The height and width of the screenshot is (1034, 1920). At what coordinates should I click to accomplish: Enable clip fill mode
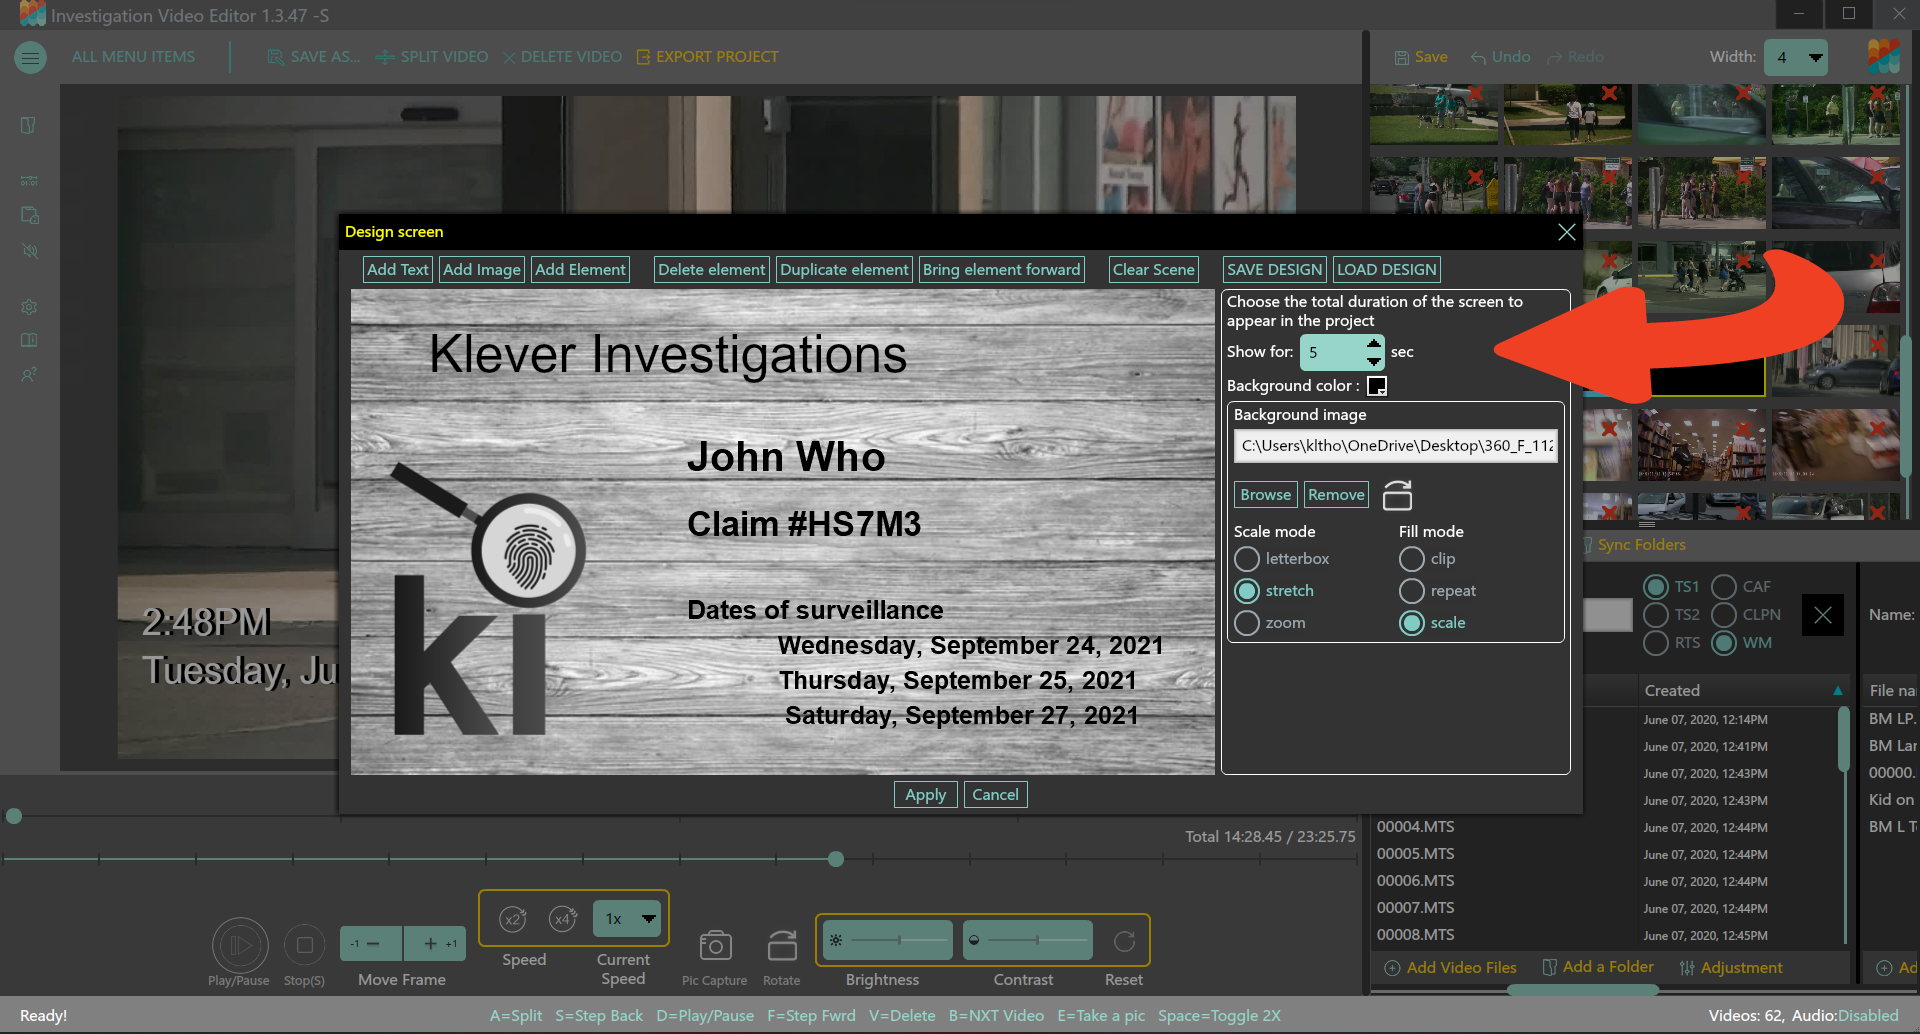click(1411, 559)
